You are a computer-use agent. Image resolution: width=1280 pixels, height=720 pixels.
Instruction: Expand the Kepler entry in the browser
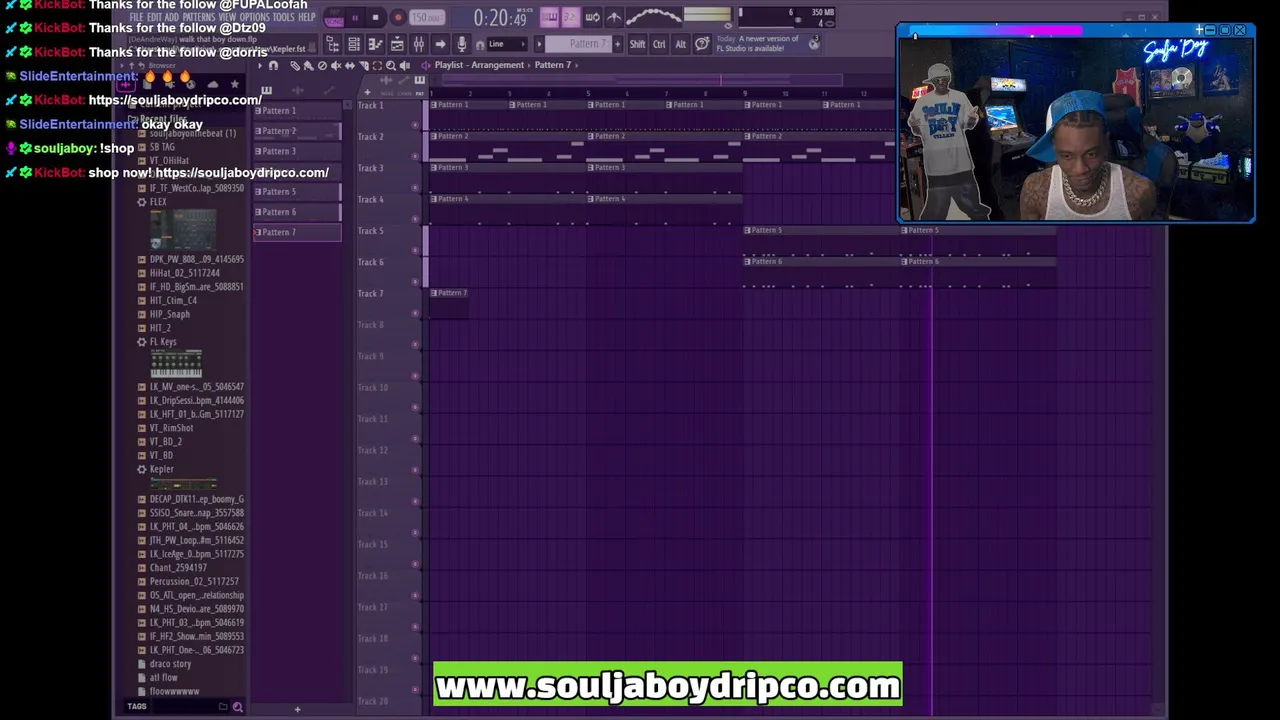coord(161,469)
